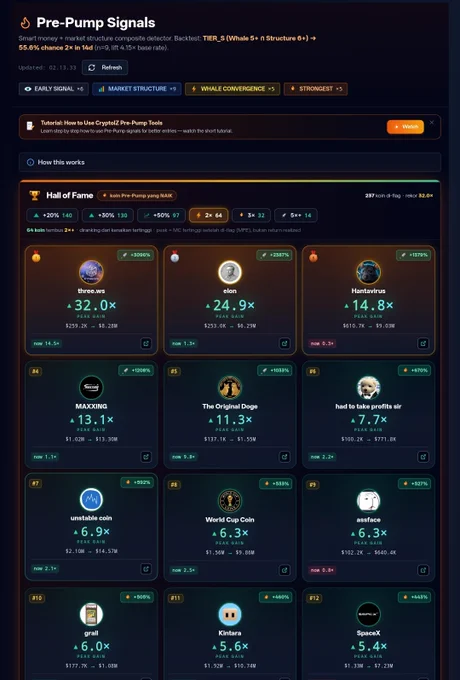Click the flame icon beside Pre-Pump Signals
The image size is (460, 680).
26,23
